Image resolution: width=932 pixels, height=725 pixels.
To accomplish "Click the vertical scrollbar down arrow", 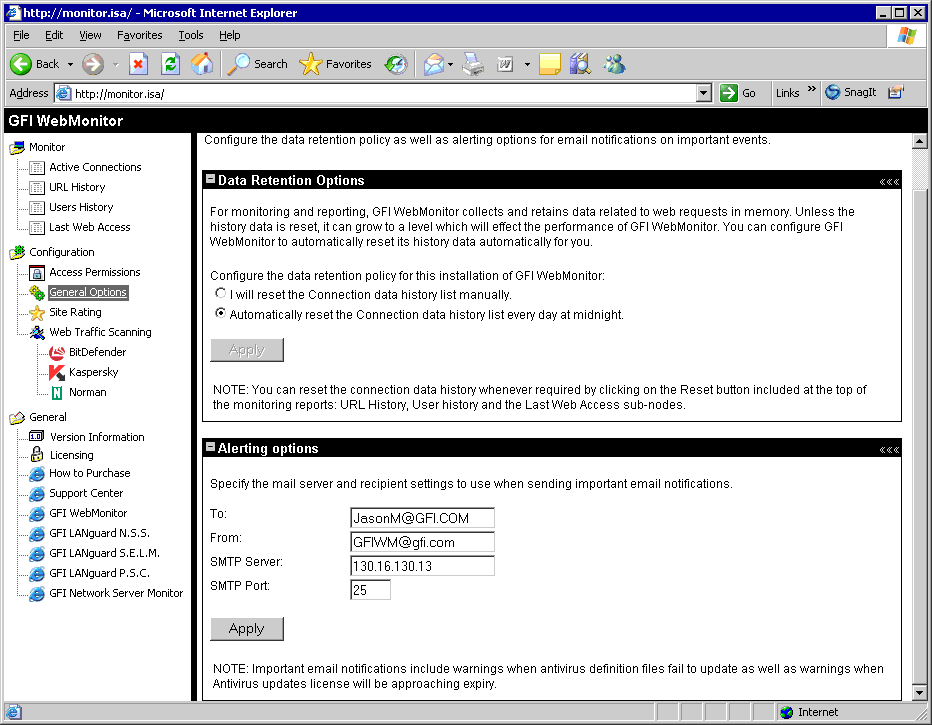I will [919, 692].
